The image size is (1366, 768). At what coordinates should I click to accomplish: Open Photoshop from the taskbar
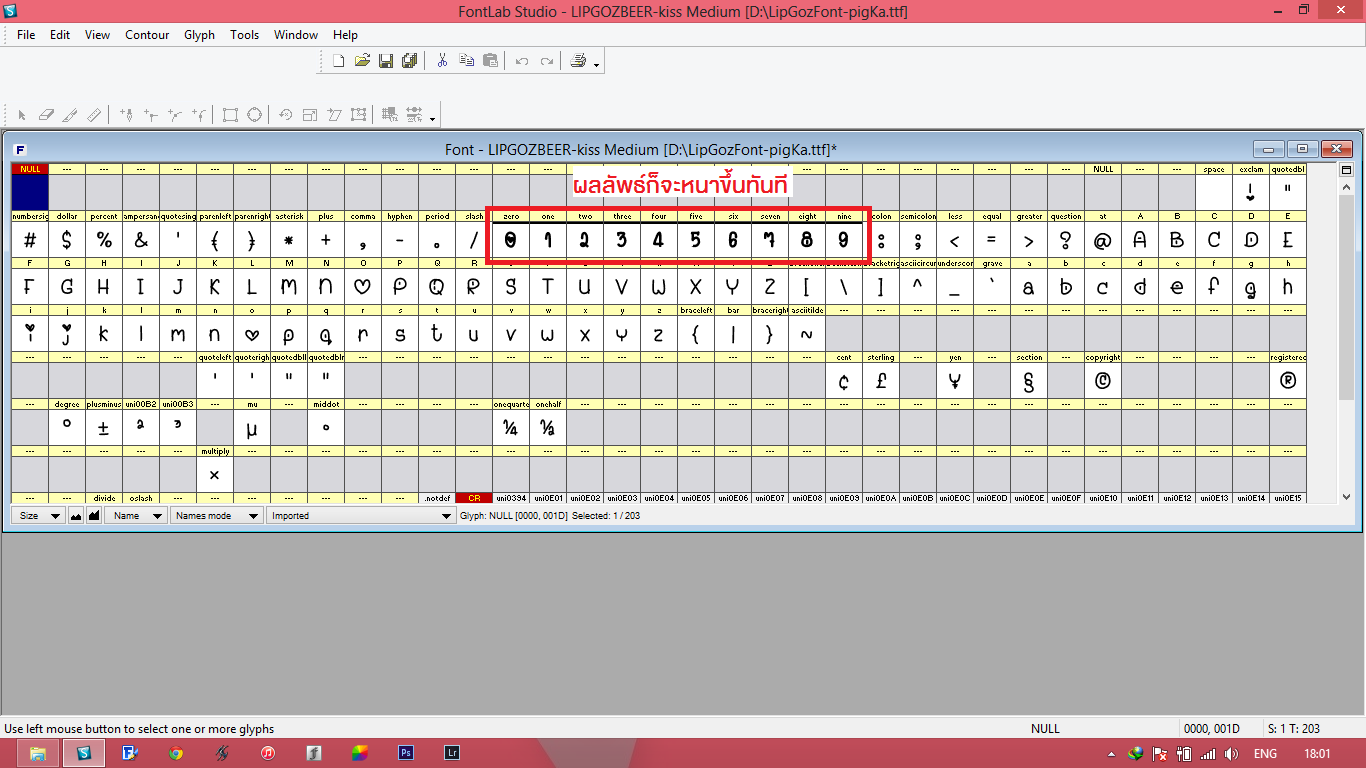click(406, 753)
